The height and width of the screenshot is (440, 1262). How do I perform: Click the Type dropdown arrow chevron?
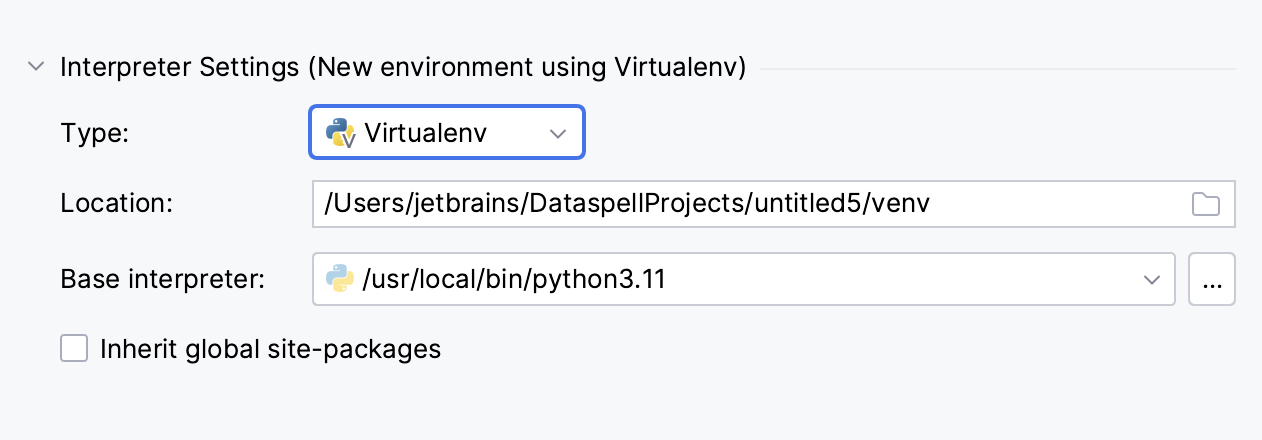(x=558, y=133)
